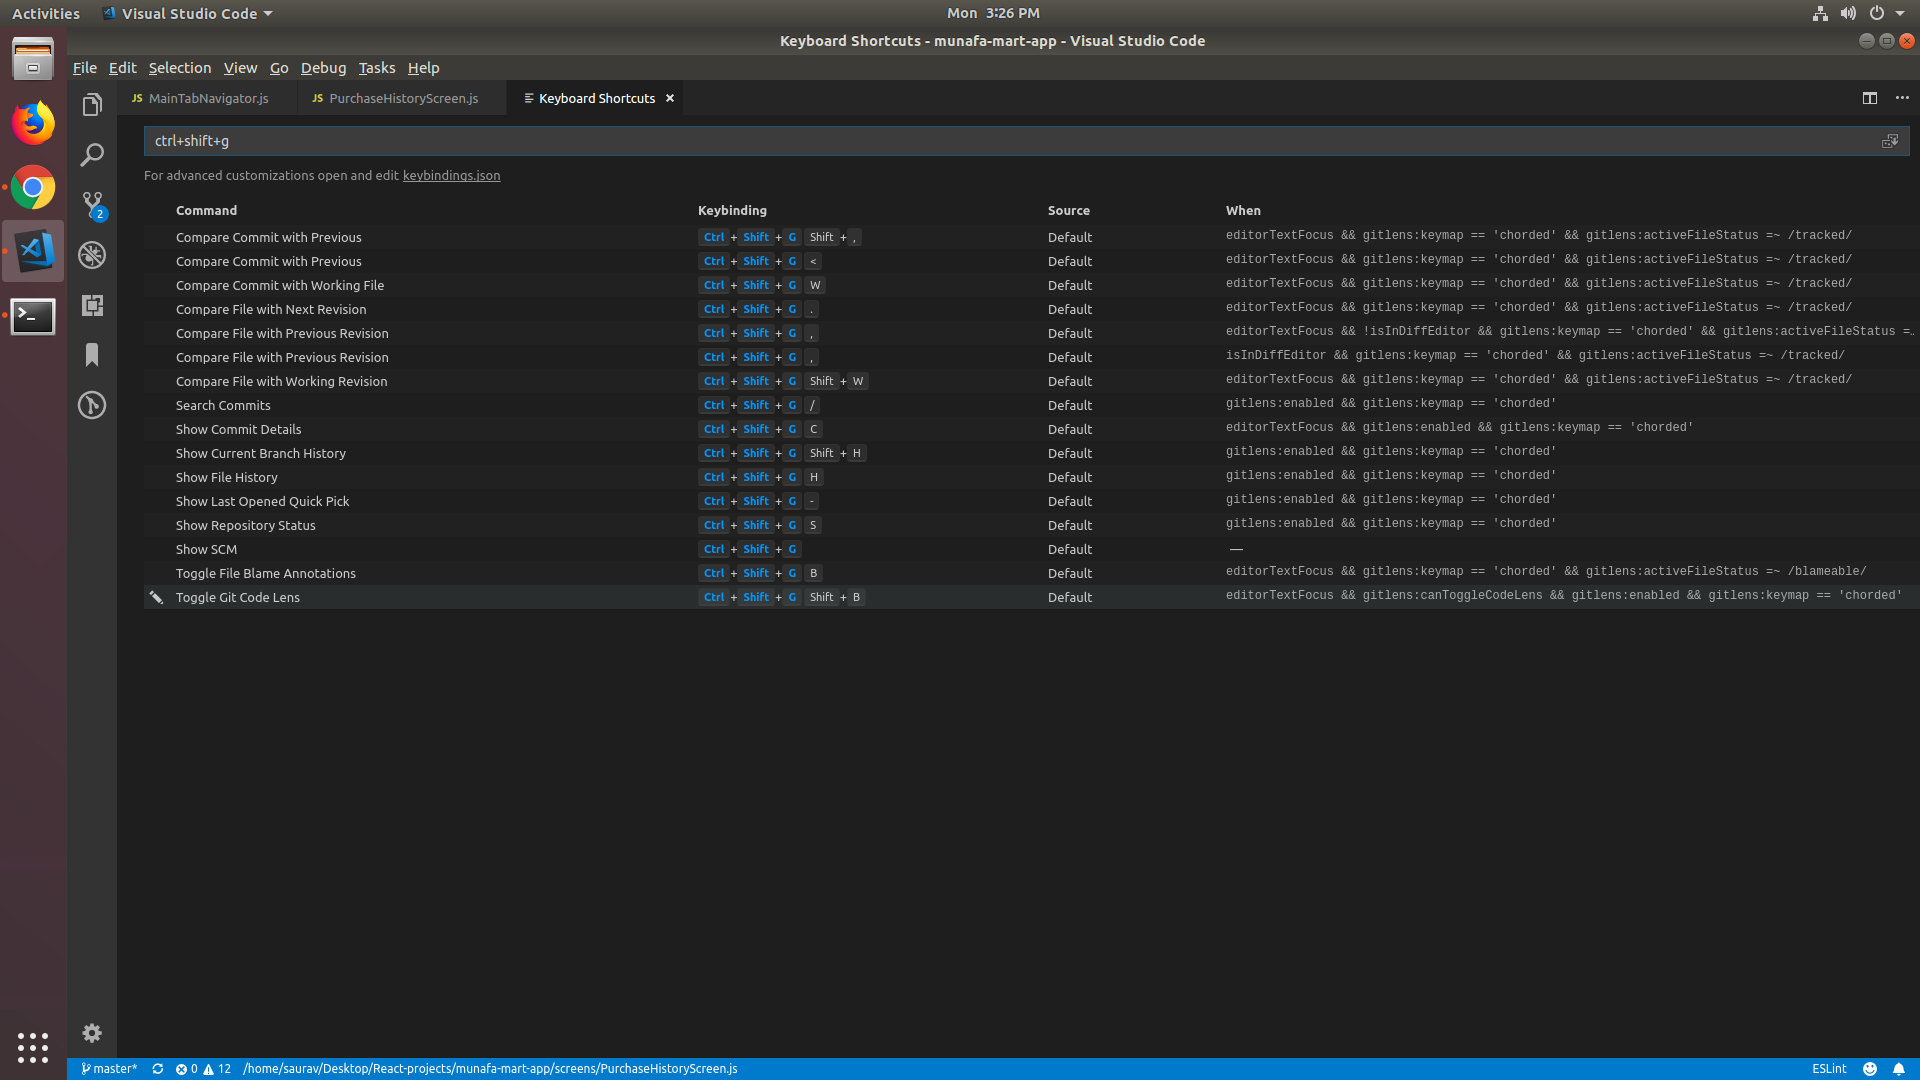Open the Extensions view icon
The width and height of the screenshot is (1920, 1080).
[x=92, y=305]
